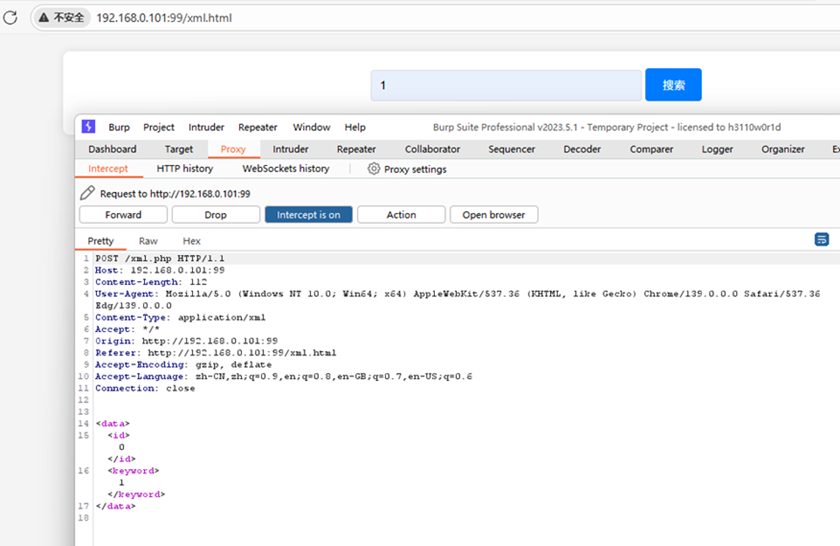
Task: Click the insecure site warning badge
Action: pyautogui.click(x=62, y=18)
